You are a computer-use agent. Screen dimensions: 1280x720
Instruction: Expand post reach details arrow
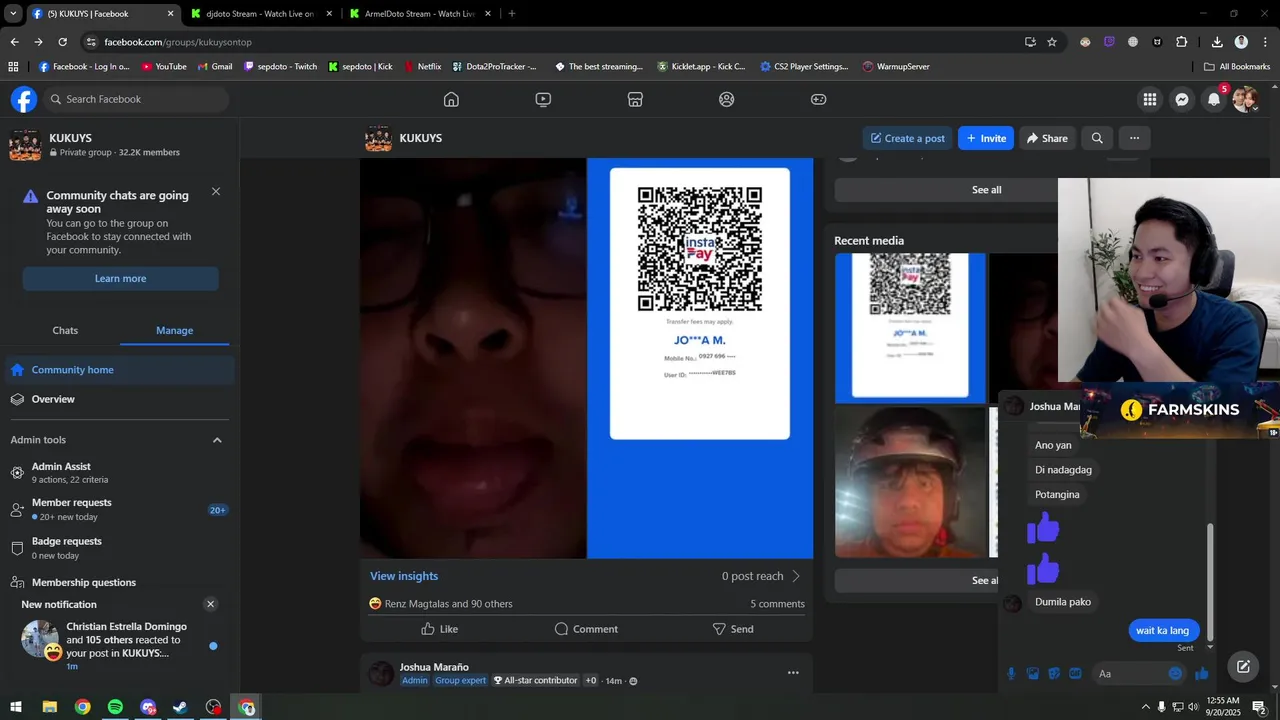pos(796,576)
